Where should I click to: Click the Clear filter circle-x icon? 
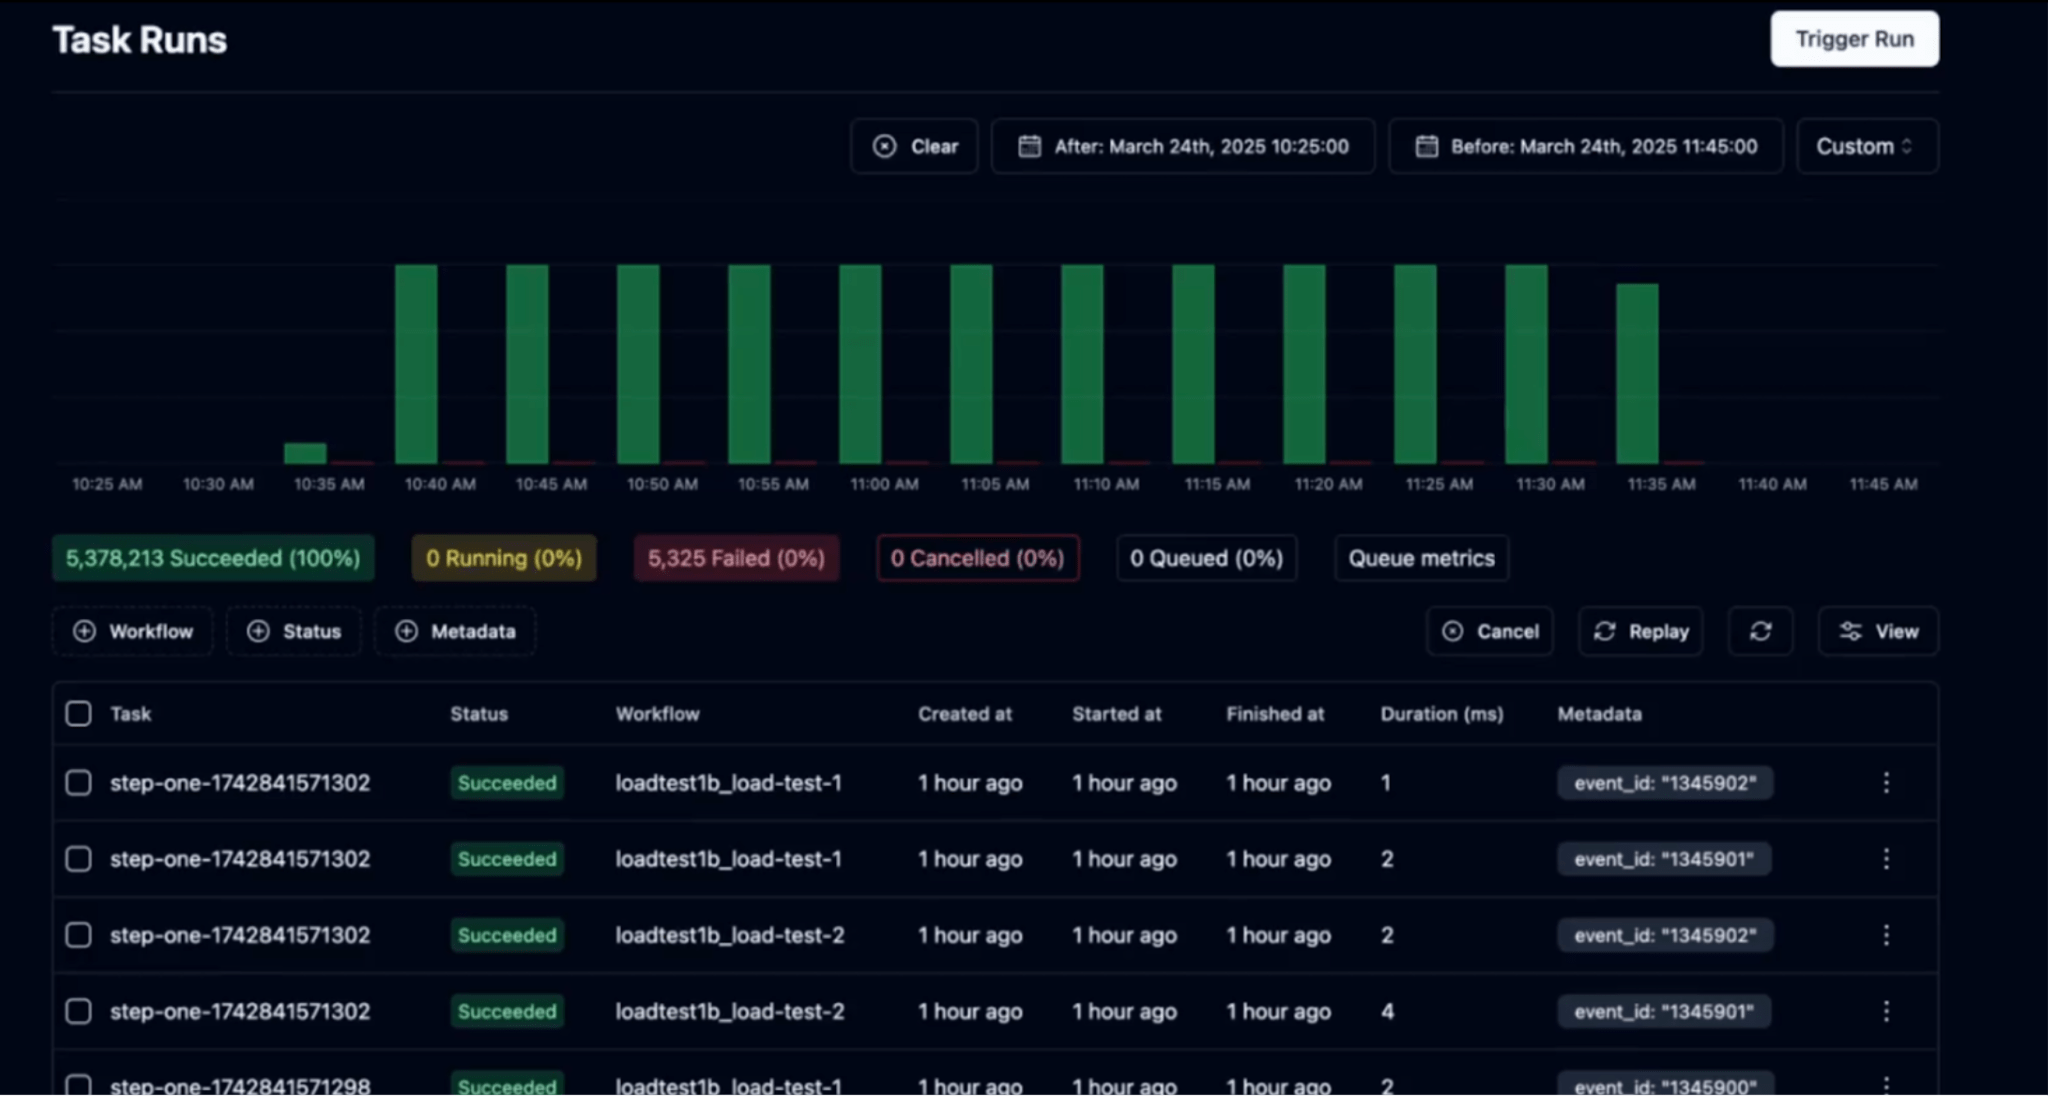(884, 146)
